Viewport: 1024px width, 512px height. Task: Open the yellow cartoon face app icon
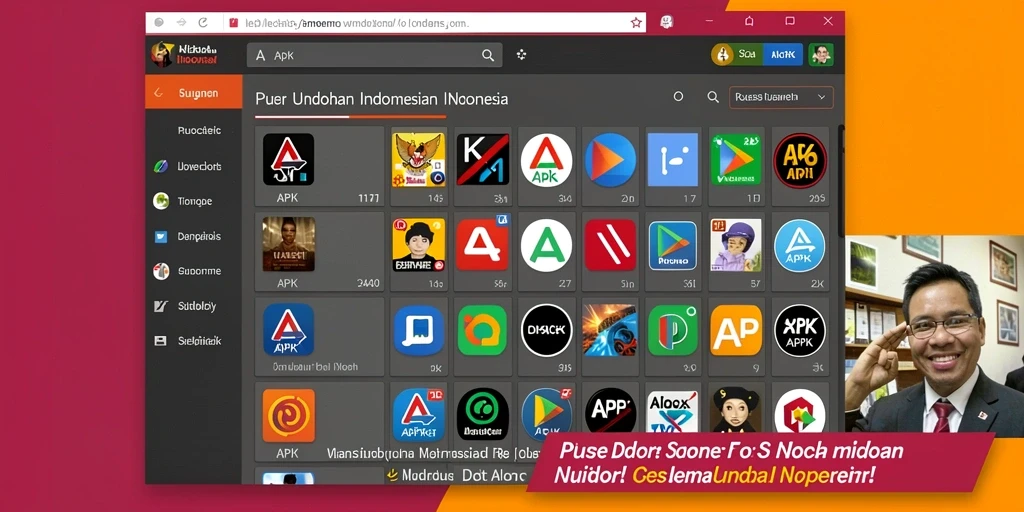point(419,245)
